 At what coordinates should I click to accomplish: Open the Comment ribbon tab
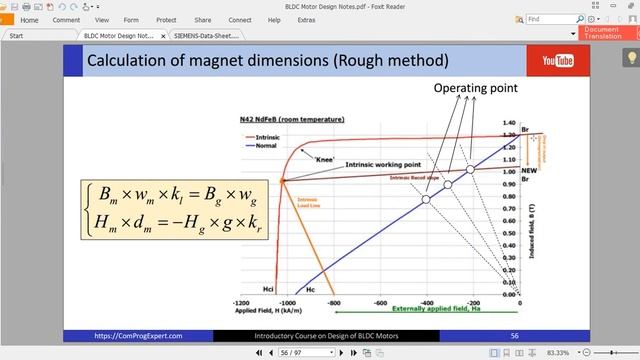pos(66,20)
